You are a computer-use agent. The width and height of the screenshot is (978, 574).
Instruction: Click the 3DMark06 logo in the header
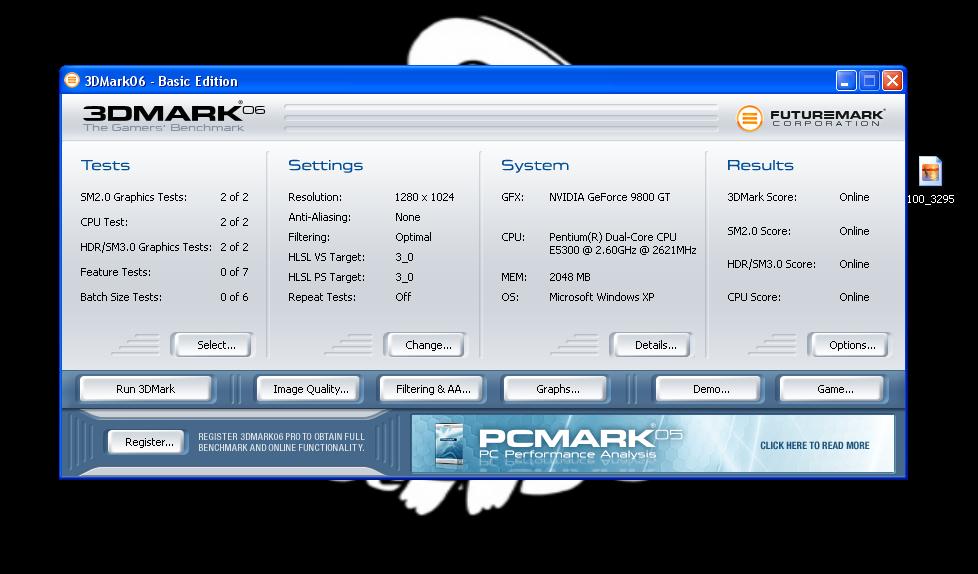click(x=173, y=117)
